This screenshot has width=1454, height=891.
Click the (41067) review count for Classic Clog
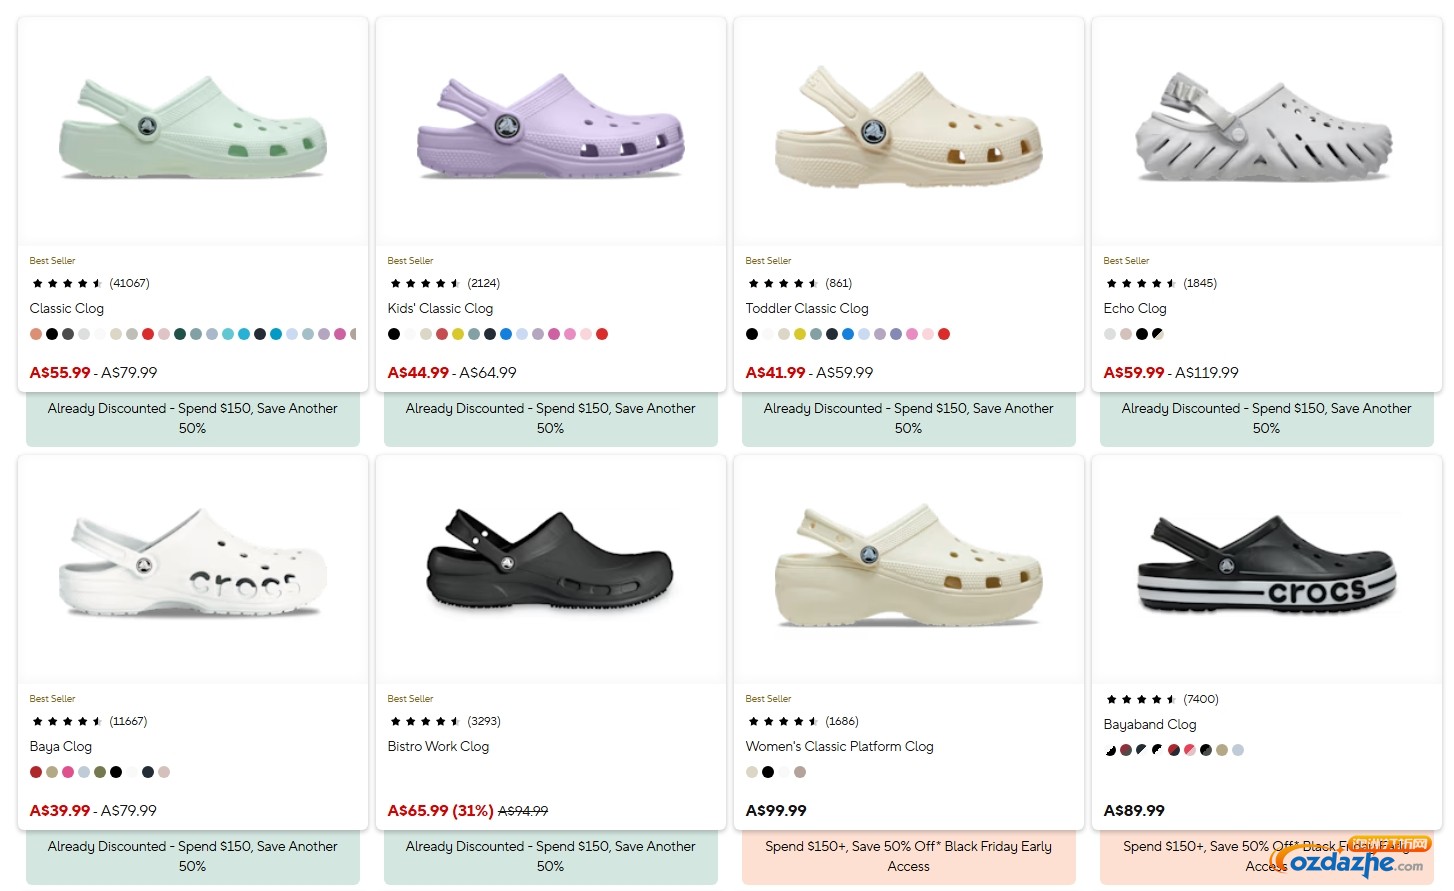pyautogui.click(x=130, y=283)
